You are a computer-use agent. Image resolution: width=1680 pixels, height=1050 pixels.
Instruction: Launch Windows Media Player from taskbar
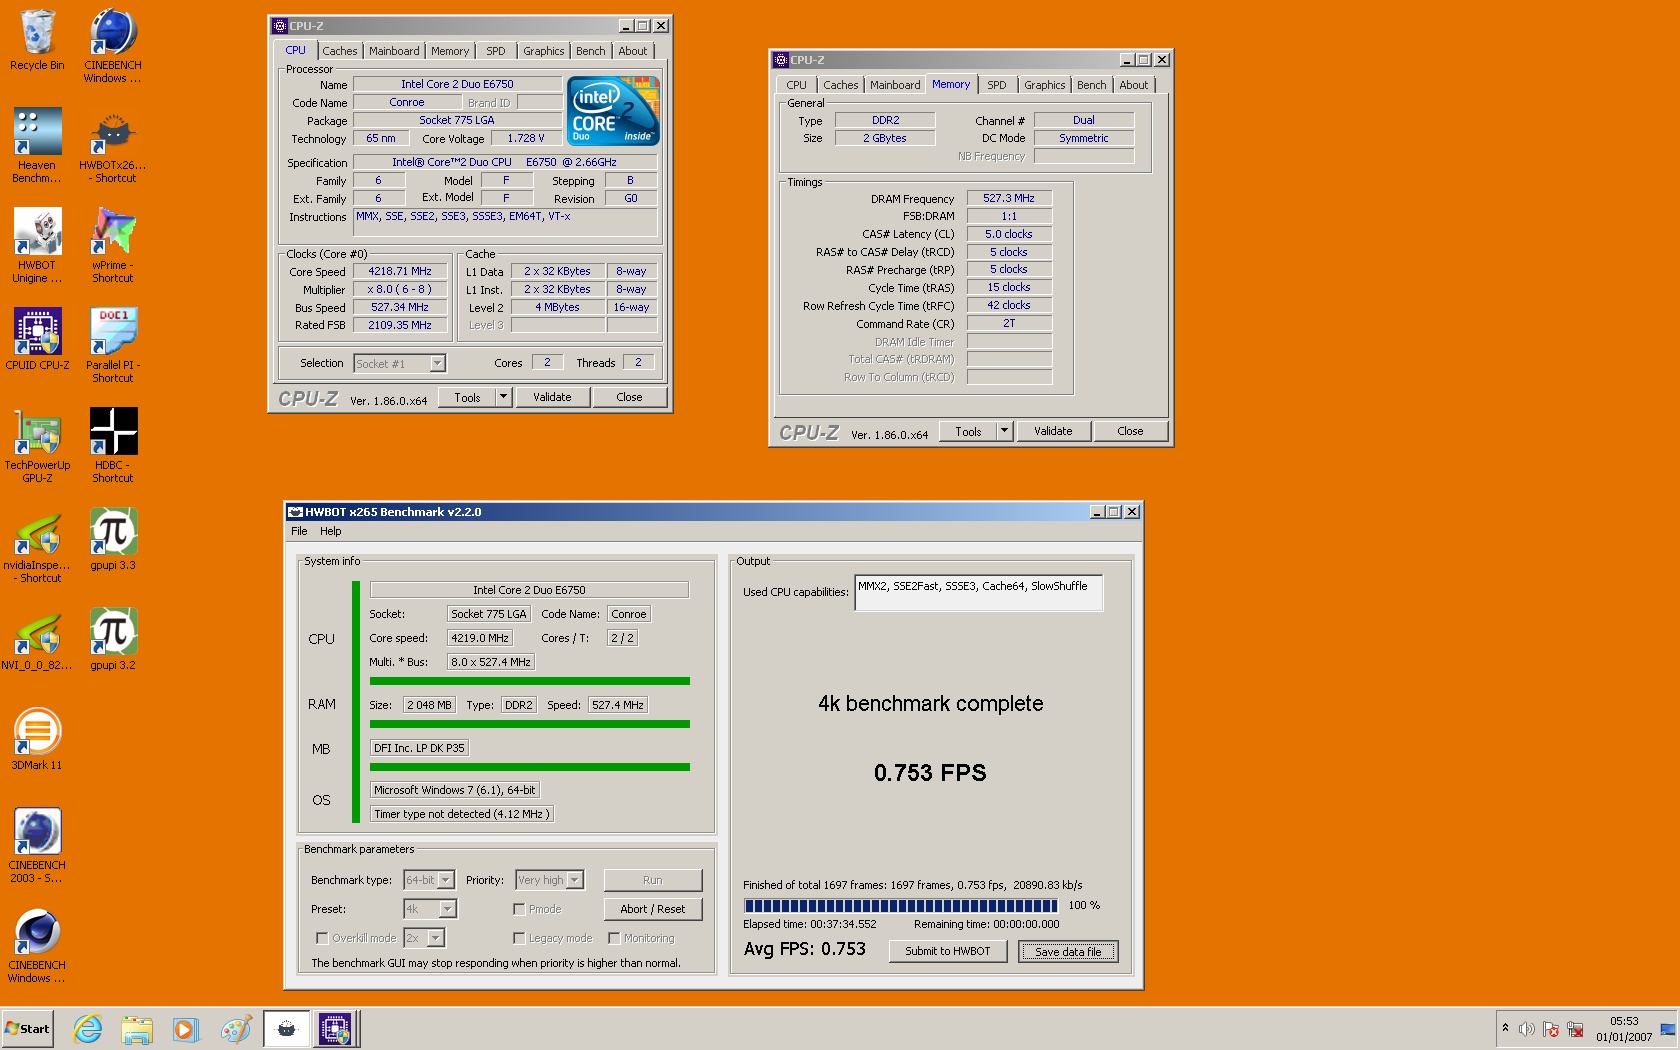(x=185, y=1029)
